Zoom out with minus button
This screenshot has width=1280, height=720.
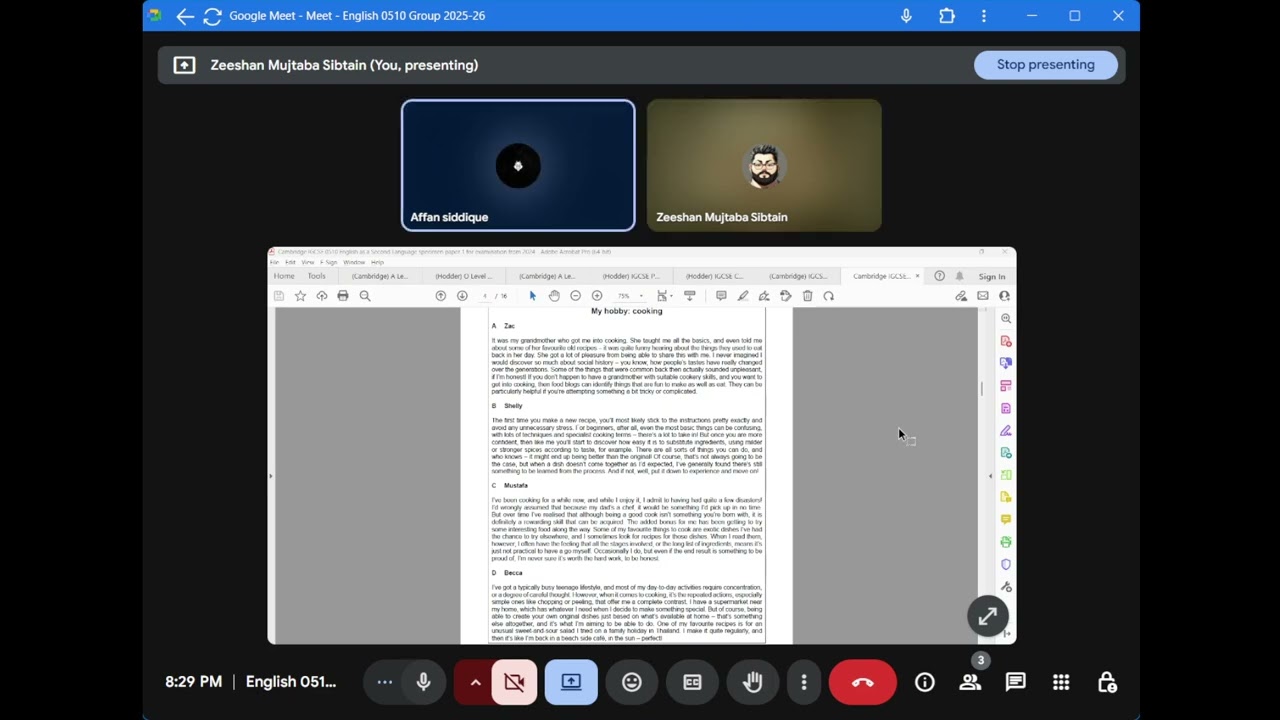(576, 296)
